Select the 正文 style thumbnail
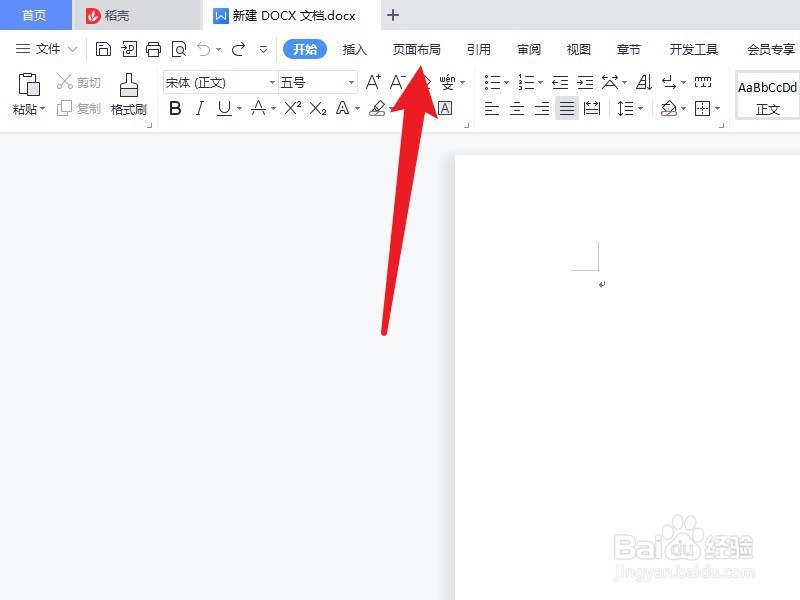 (x=767, y=97)
